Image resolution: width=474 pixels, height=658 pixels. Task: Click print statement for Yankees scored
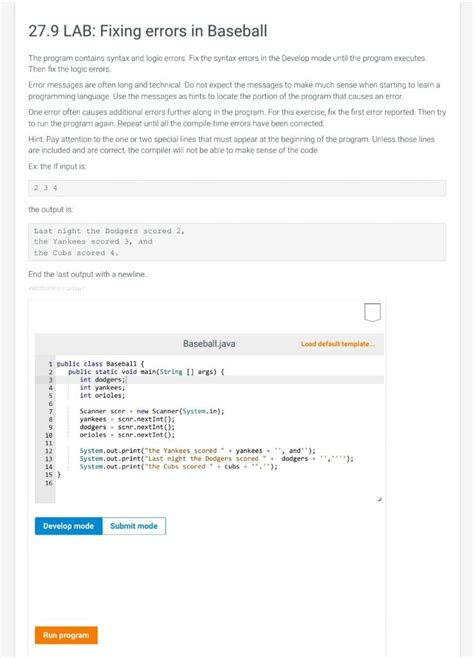point(197,451)
